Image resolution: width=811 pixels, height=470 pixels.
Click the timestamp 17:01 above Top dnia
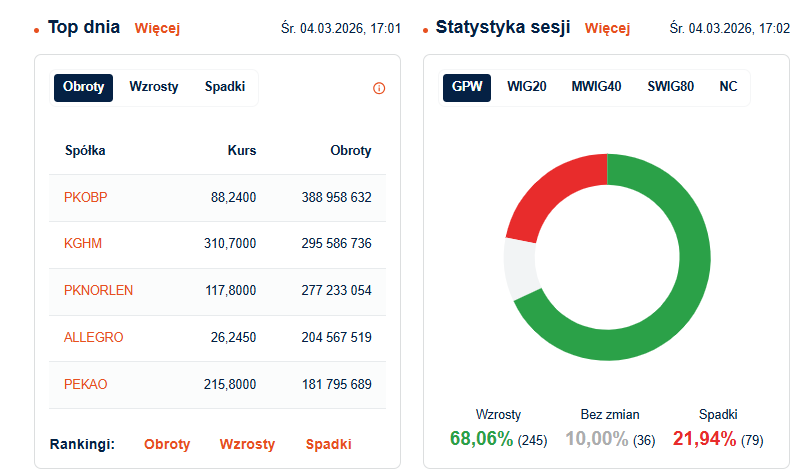pyautogui.click(x=341, y=28)
